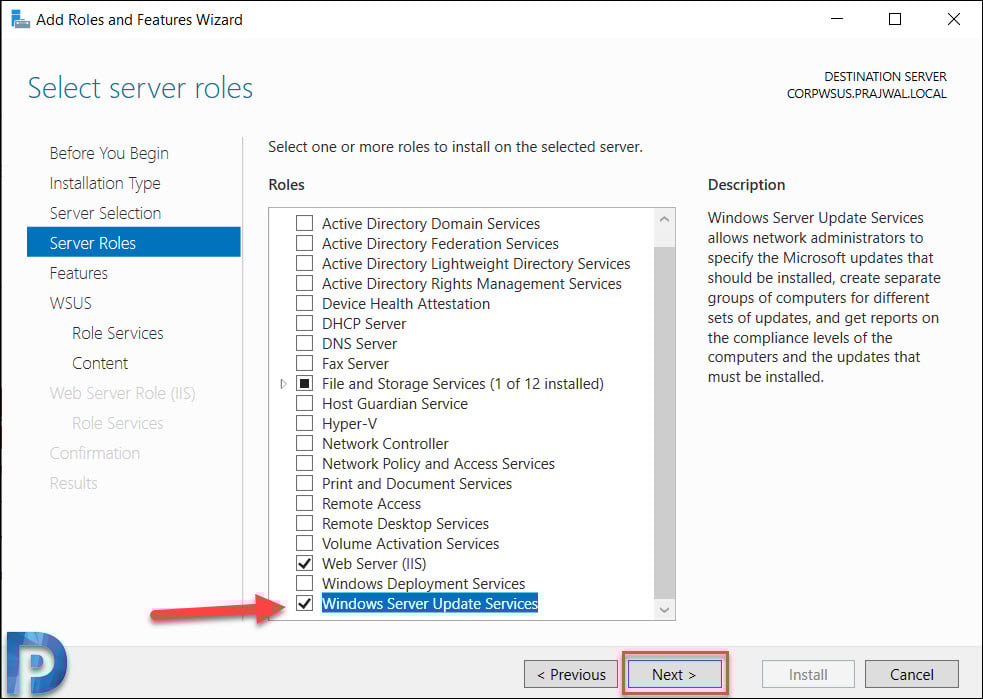Select the Web Server (IIS) role label
The width and height of the screenshot is (983, 699).
(x=374, y=564)
